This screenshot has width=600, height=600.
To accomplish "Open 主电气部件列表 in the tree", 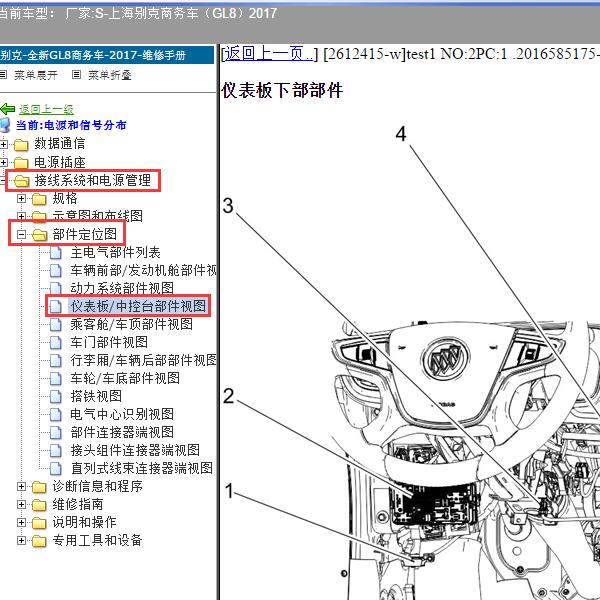I will point(115,252).
